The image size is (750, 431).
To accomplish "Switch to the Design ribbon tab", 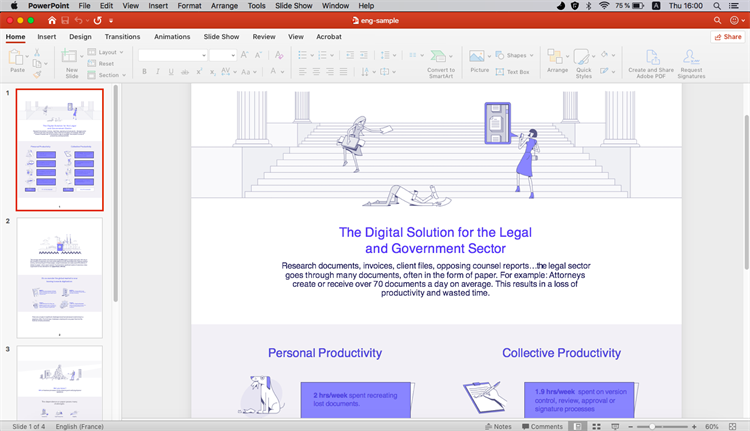I will [x=80, y=37].
